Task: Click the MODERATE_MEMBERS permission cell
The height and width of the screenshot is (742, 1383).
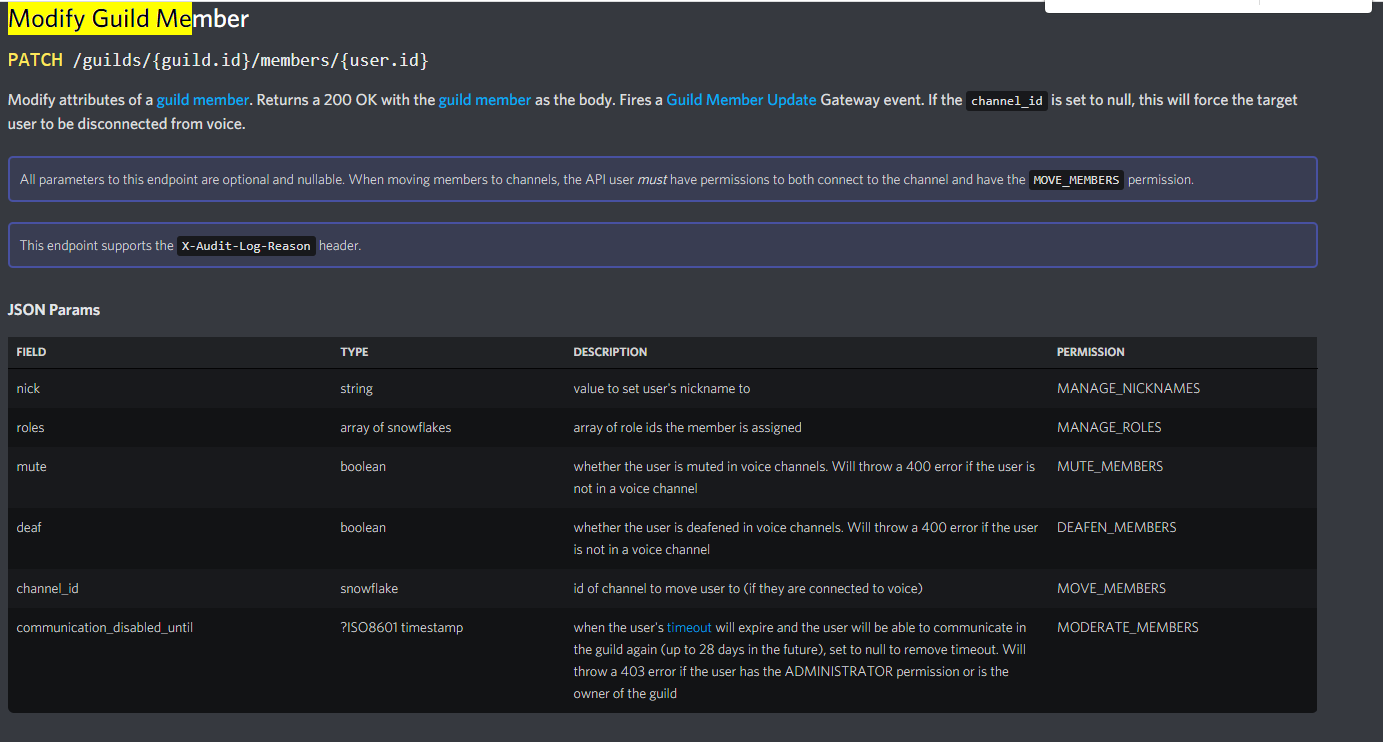Action: click(x=1127, y=628)
